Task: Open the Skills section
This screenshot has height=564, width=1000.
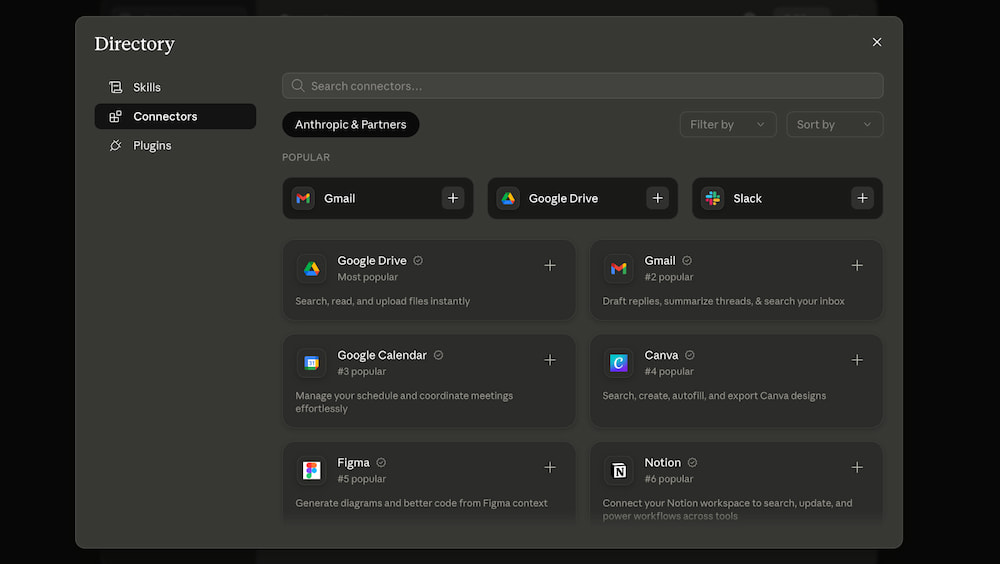Action: point(175,87)
